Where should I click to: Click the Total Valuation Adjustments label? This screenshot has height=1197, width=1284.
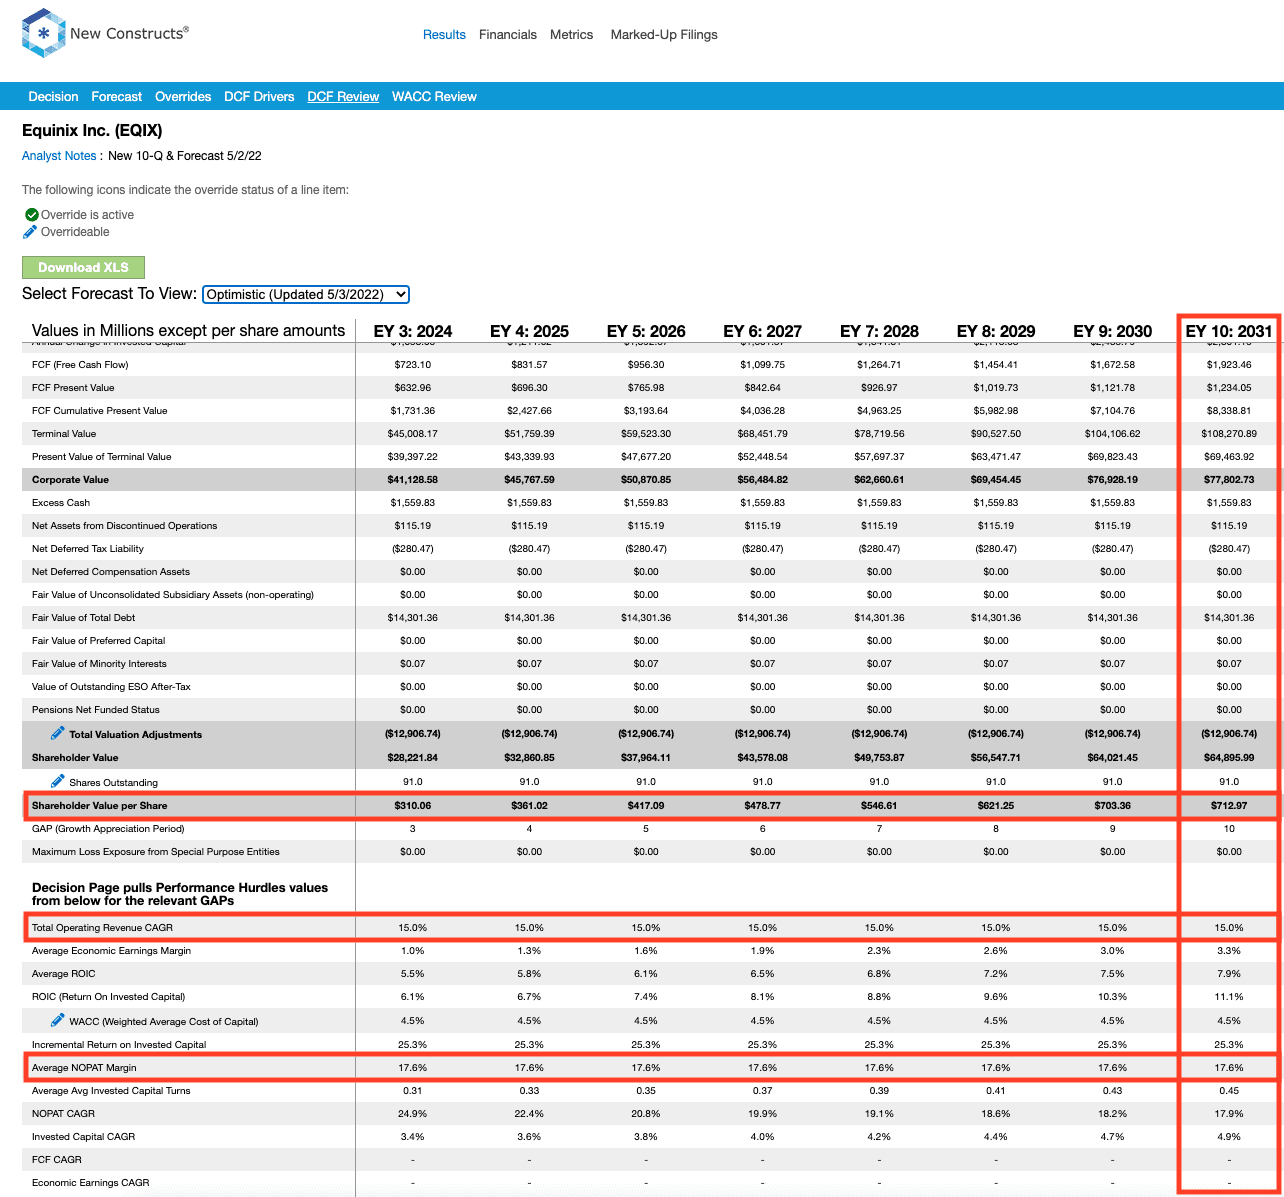pyautogui.click(x=135, y=734)
